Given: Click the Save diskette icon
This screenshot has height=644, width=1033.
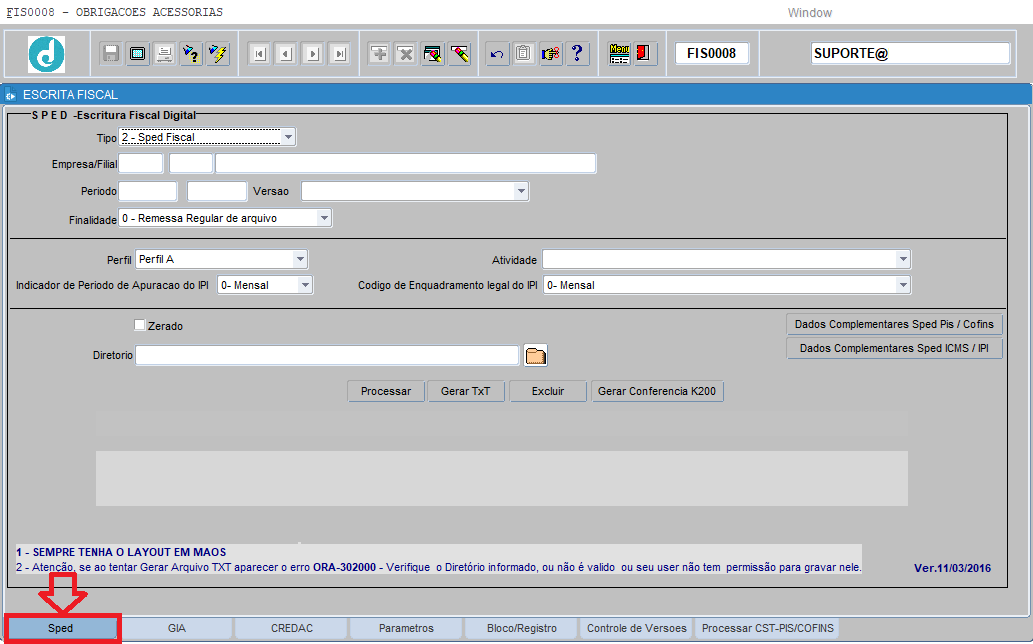Looking at the screenshot, I should point(111,53).
